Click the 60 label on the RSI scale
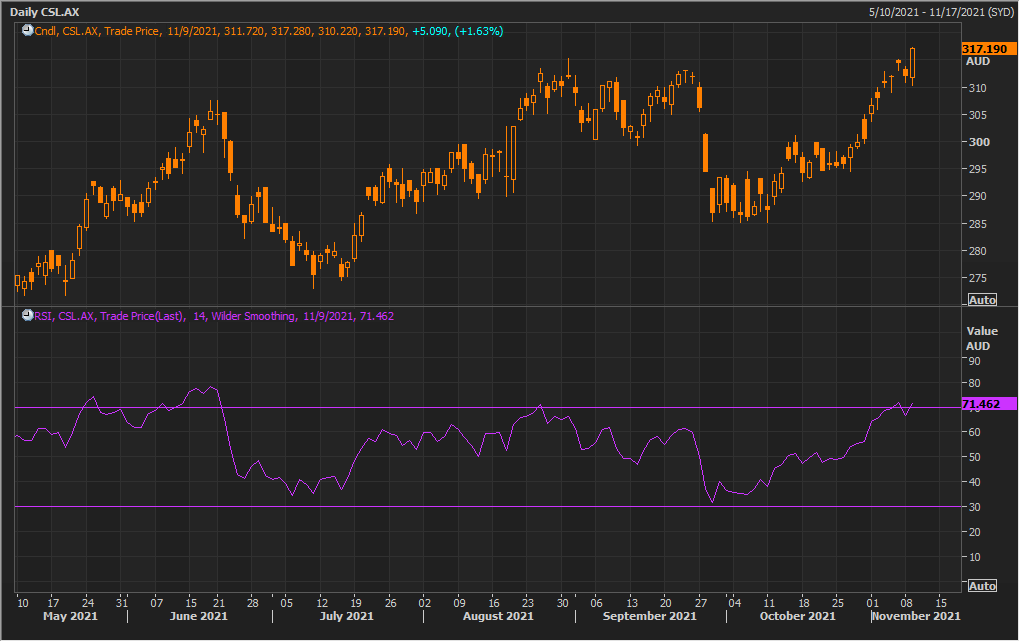Viewport: 1020px width, 642px height. click(974, 433)
